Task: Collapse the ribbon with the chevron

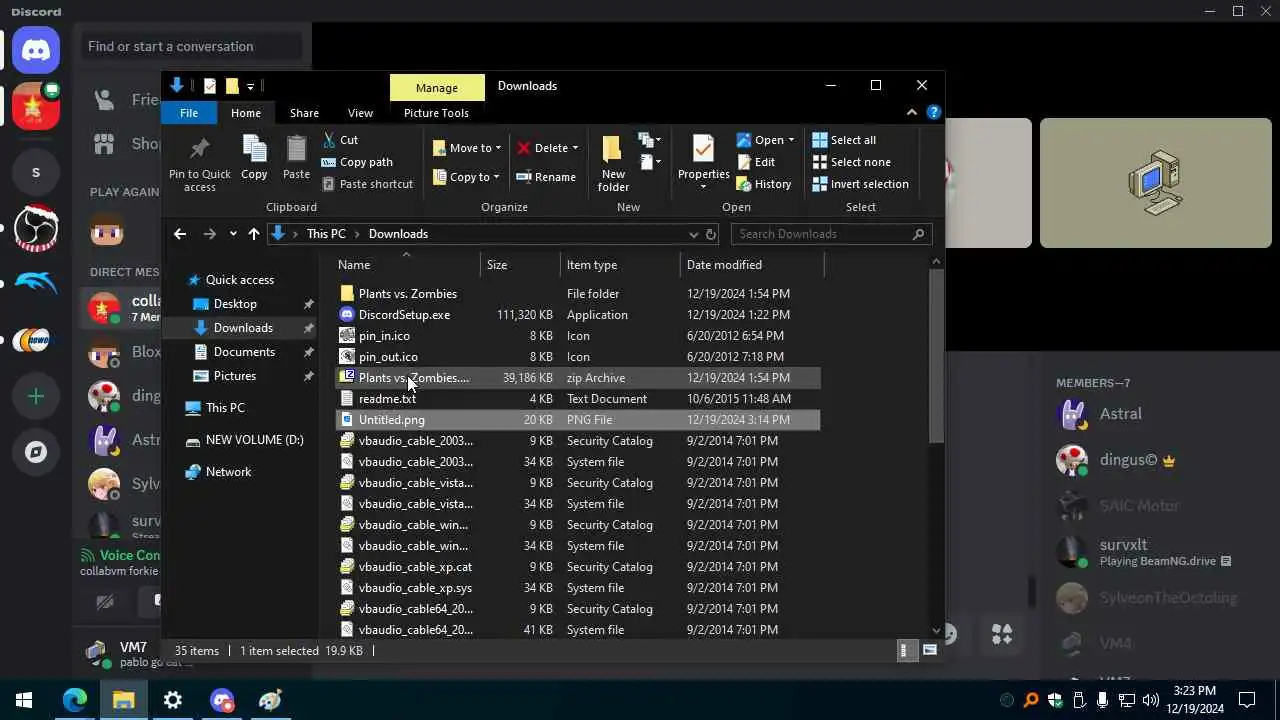Action: click(911, 113)
